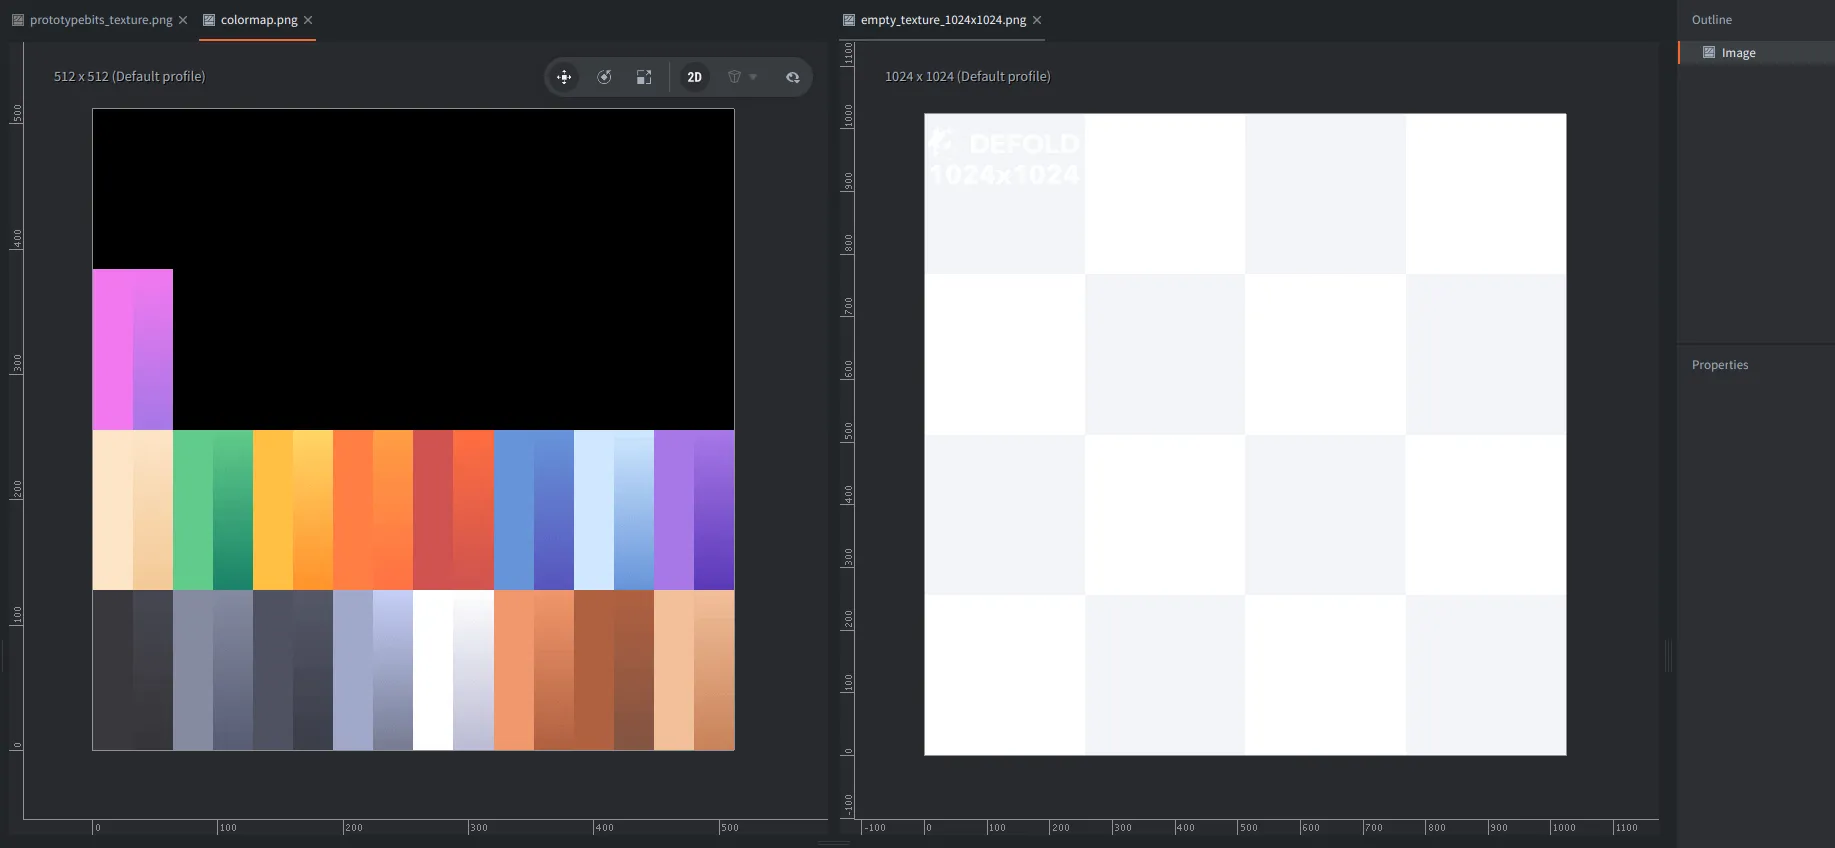
Task: Click the white swatch in the colormap's bottom row
Action: tap(433, 670)
